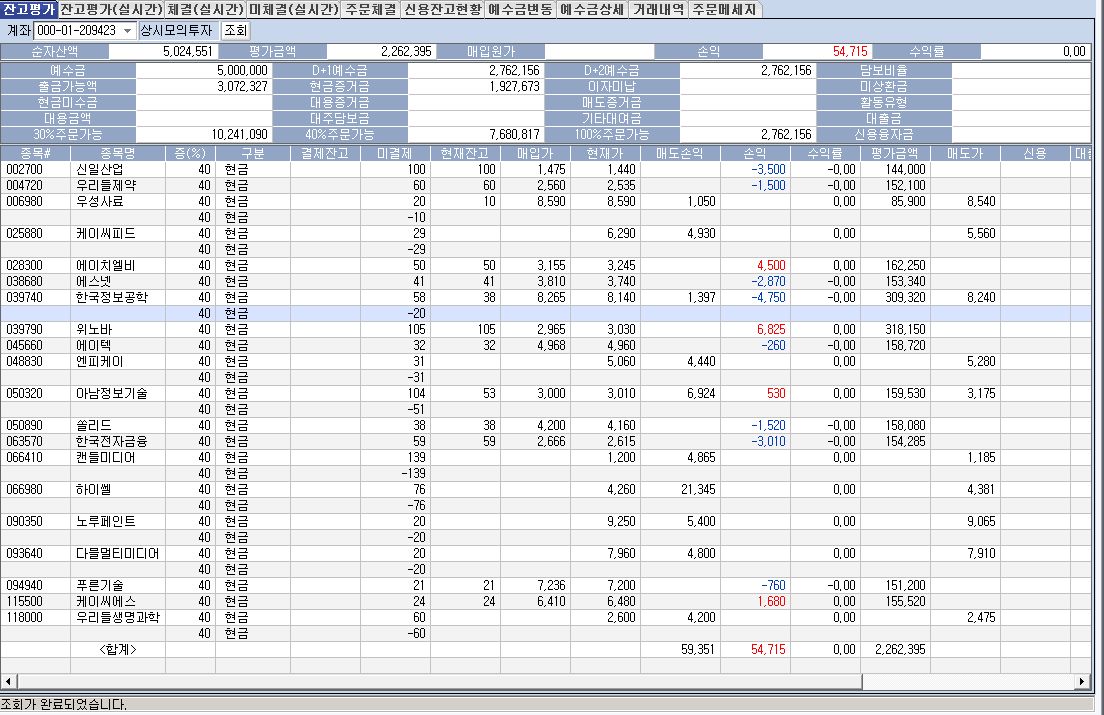Click the left arrow on horizontal scrollbar
This screenshot has width=1104, height=715.
(x=9, y=681)
